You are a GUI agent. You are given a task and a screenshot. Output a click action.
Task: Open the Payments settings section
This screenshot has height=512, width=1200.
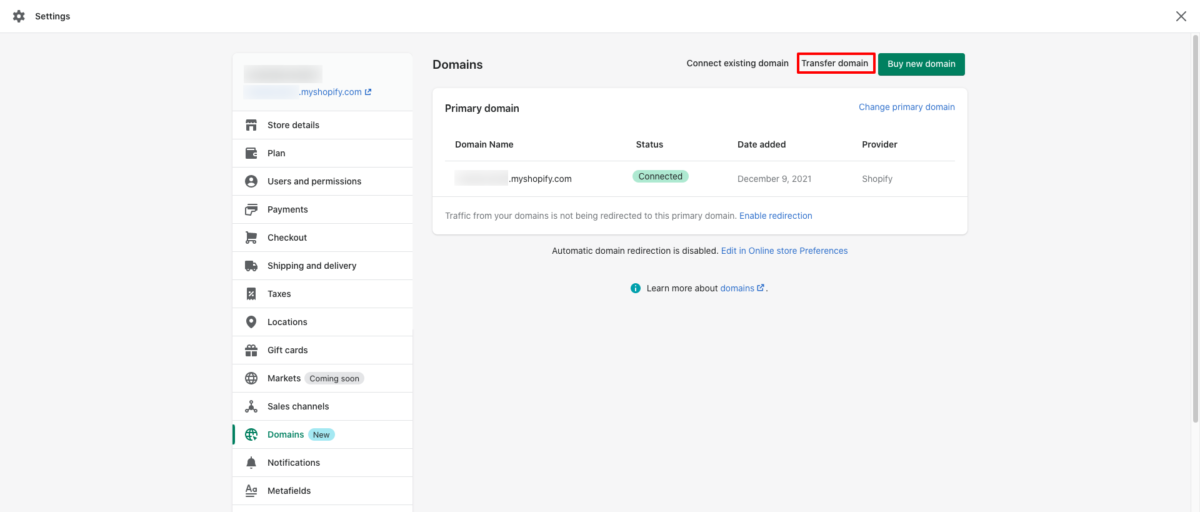click(287, 210)
